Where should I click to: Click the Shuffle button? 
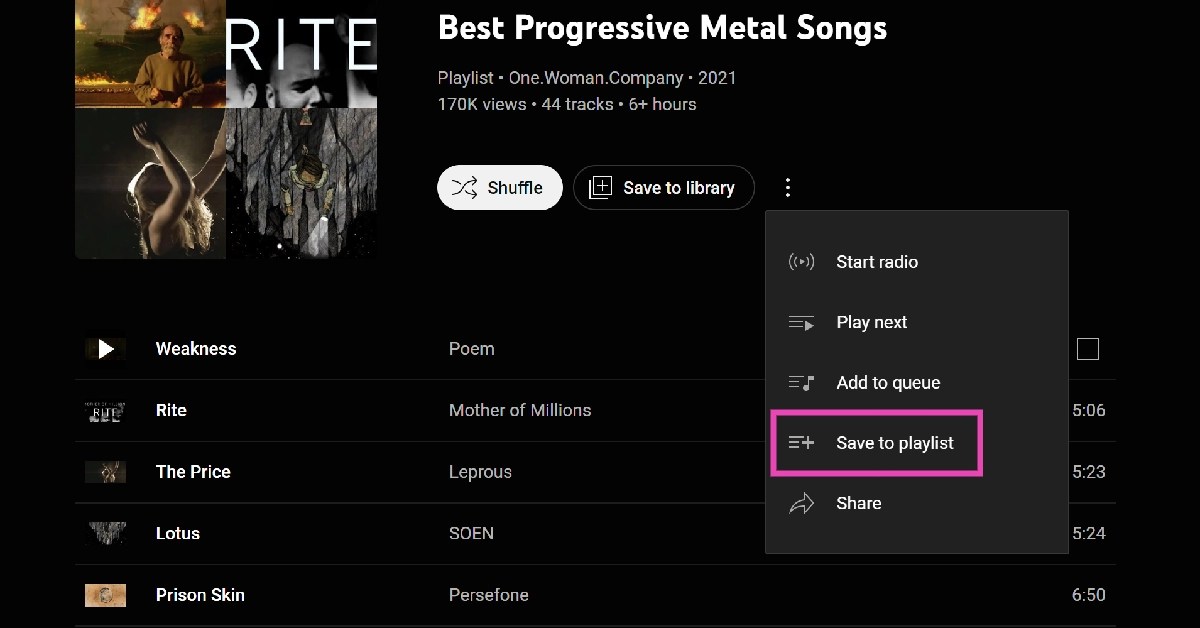tap(499, 187)
